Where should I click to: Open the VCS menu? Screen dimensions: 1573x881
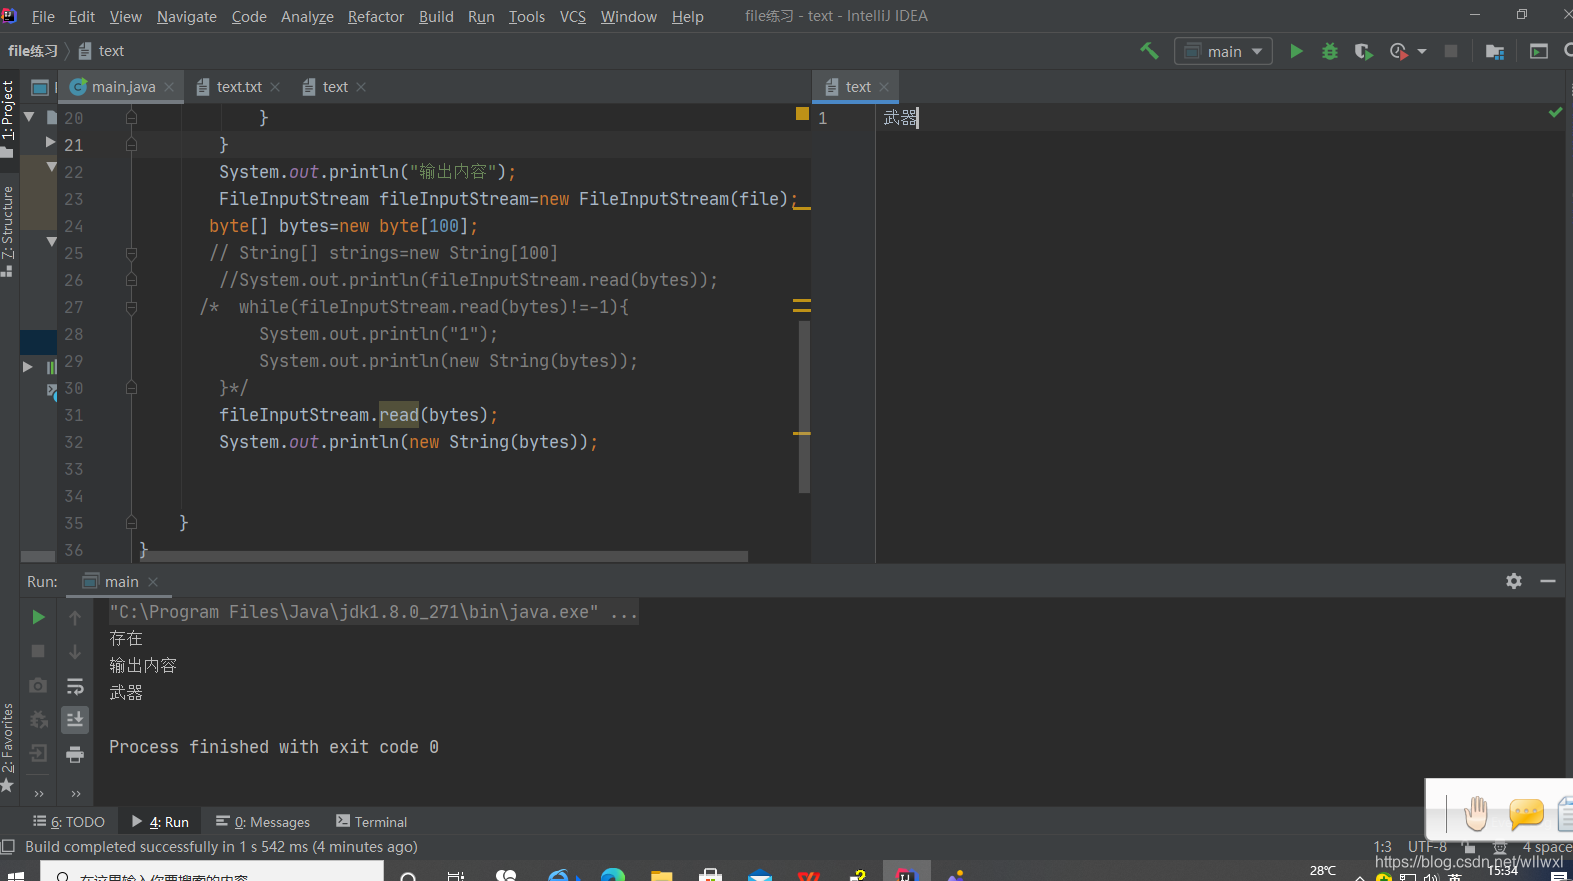[x=573, y=16]
